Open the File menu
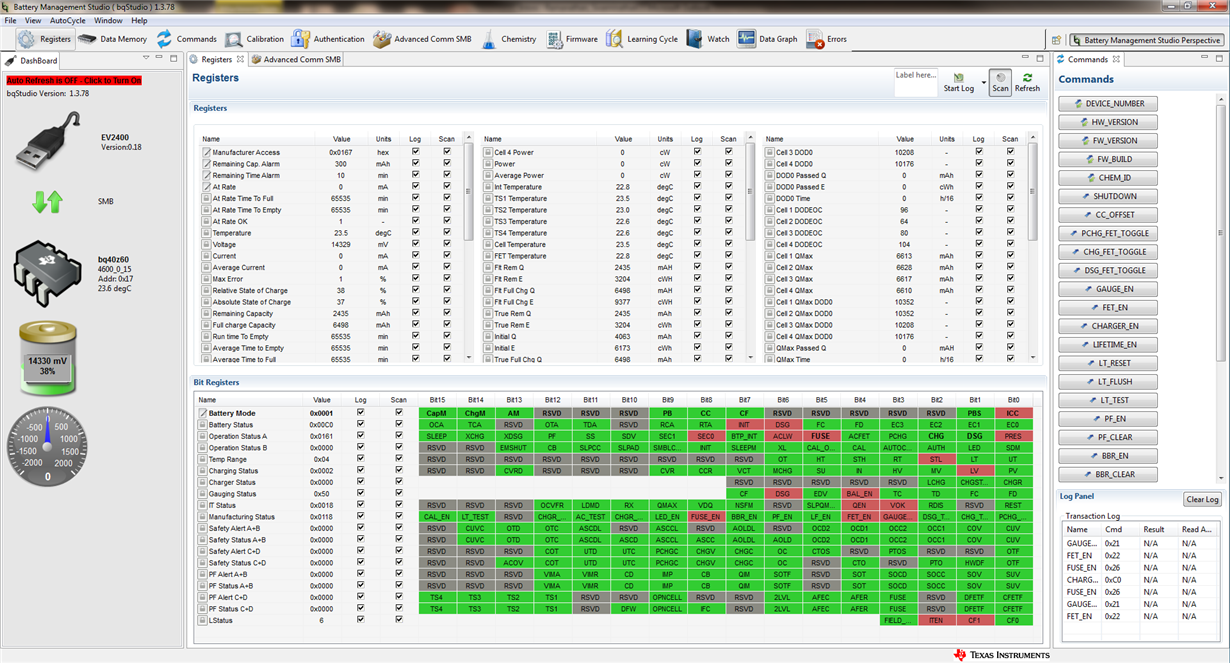 point(11,20)
